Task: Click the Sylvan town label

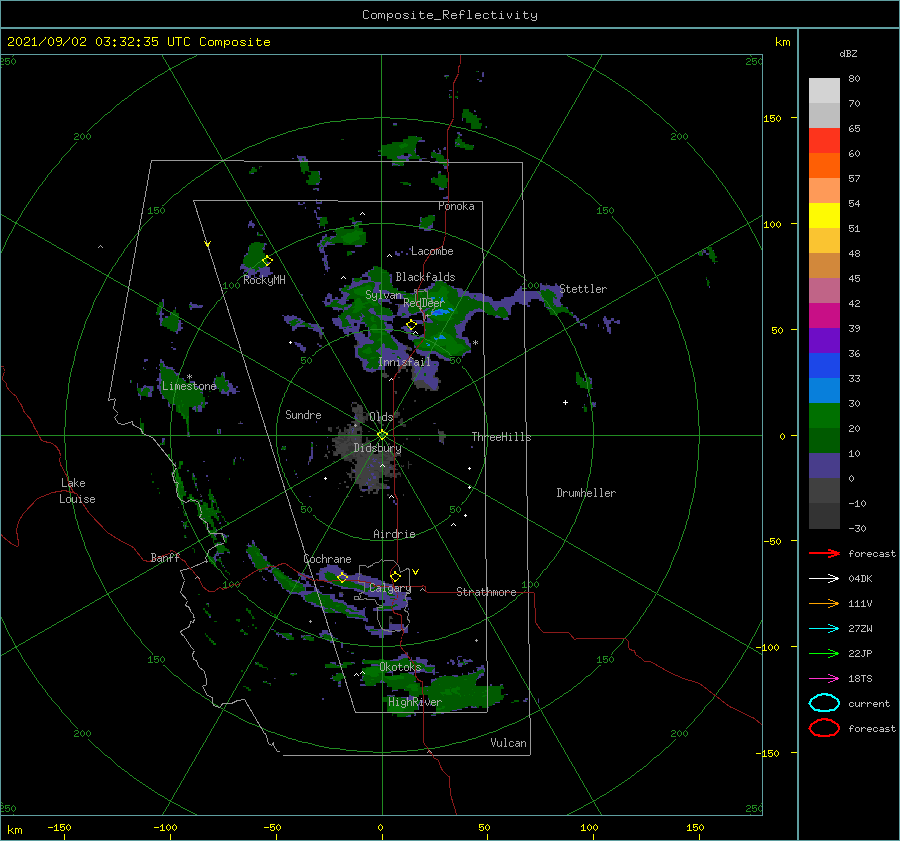Action: tap(383, 295)
